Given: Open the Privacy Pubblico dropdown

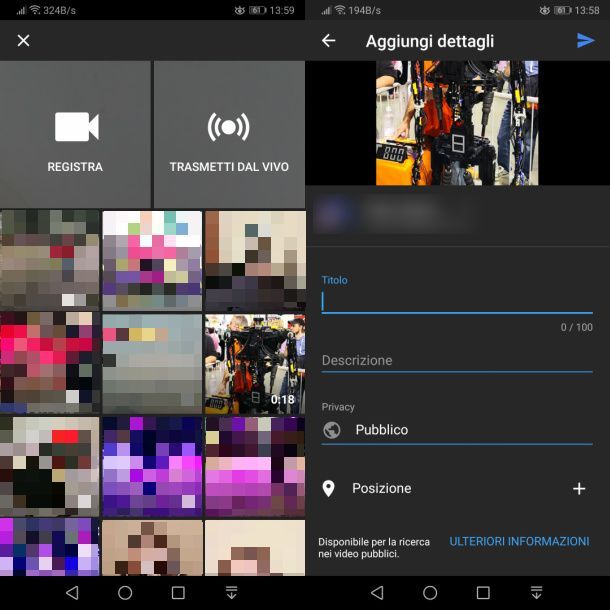Looking at the screenshot, I should coord(457,430).
